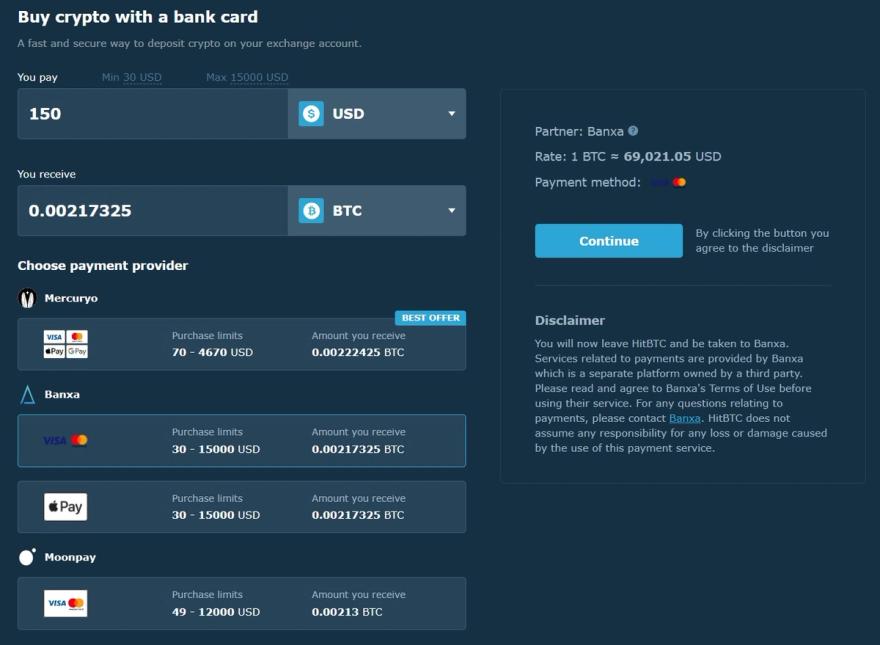Click the Moonpay provider name

click(70, 557)
